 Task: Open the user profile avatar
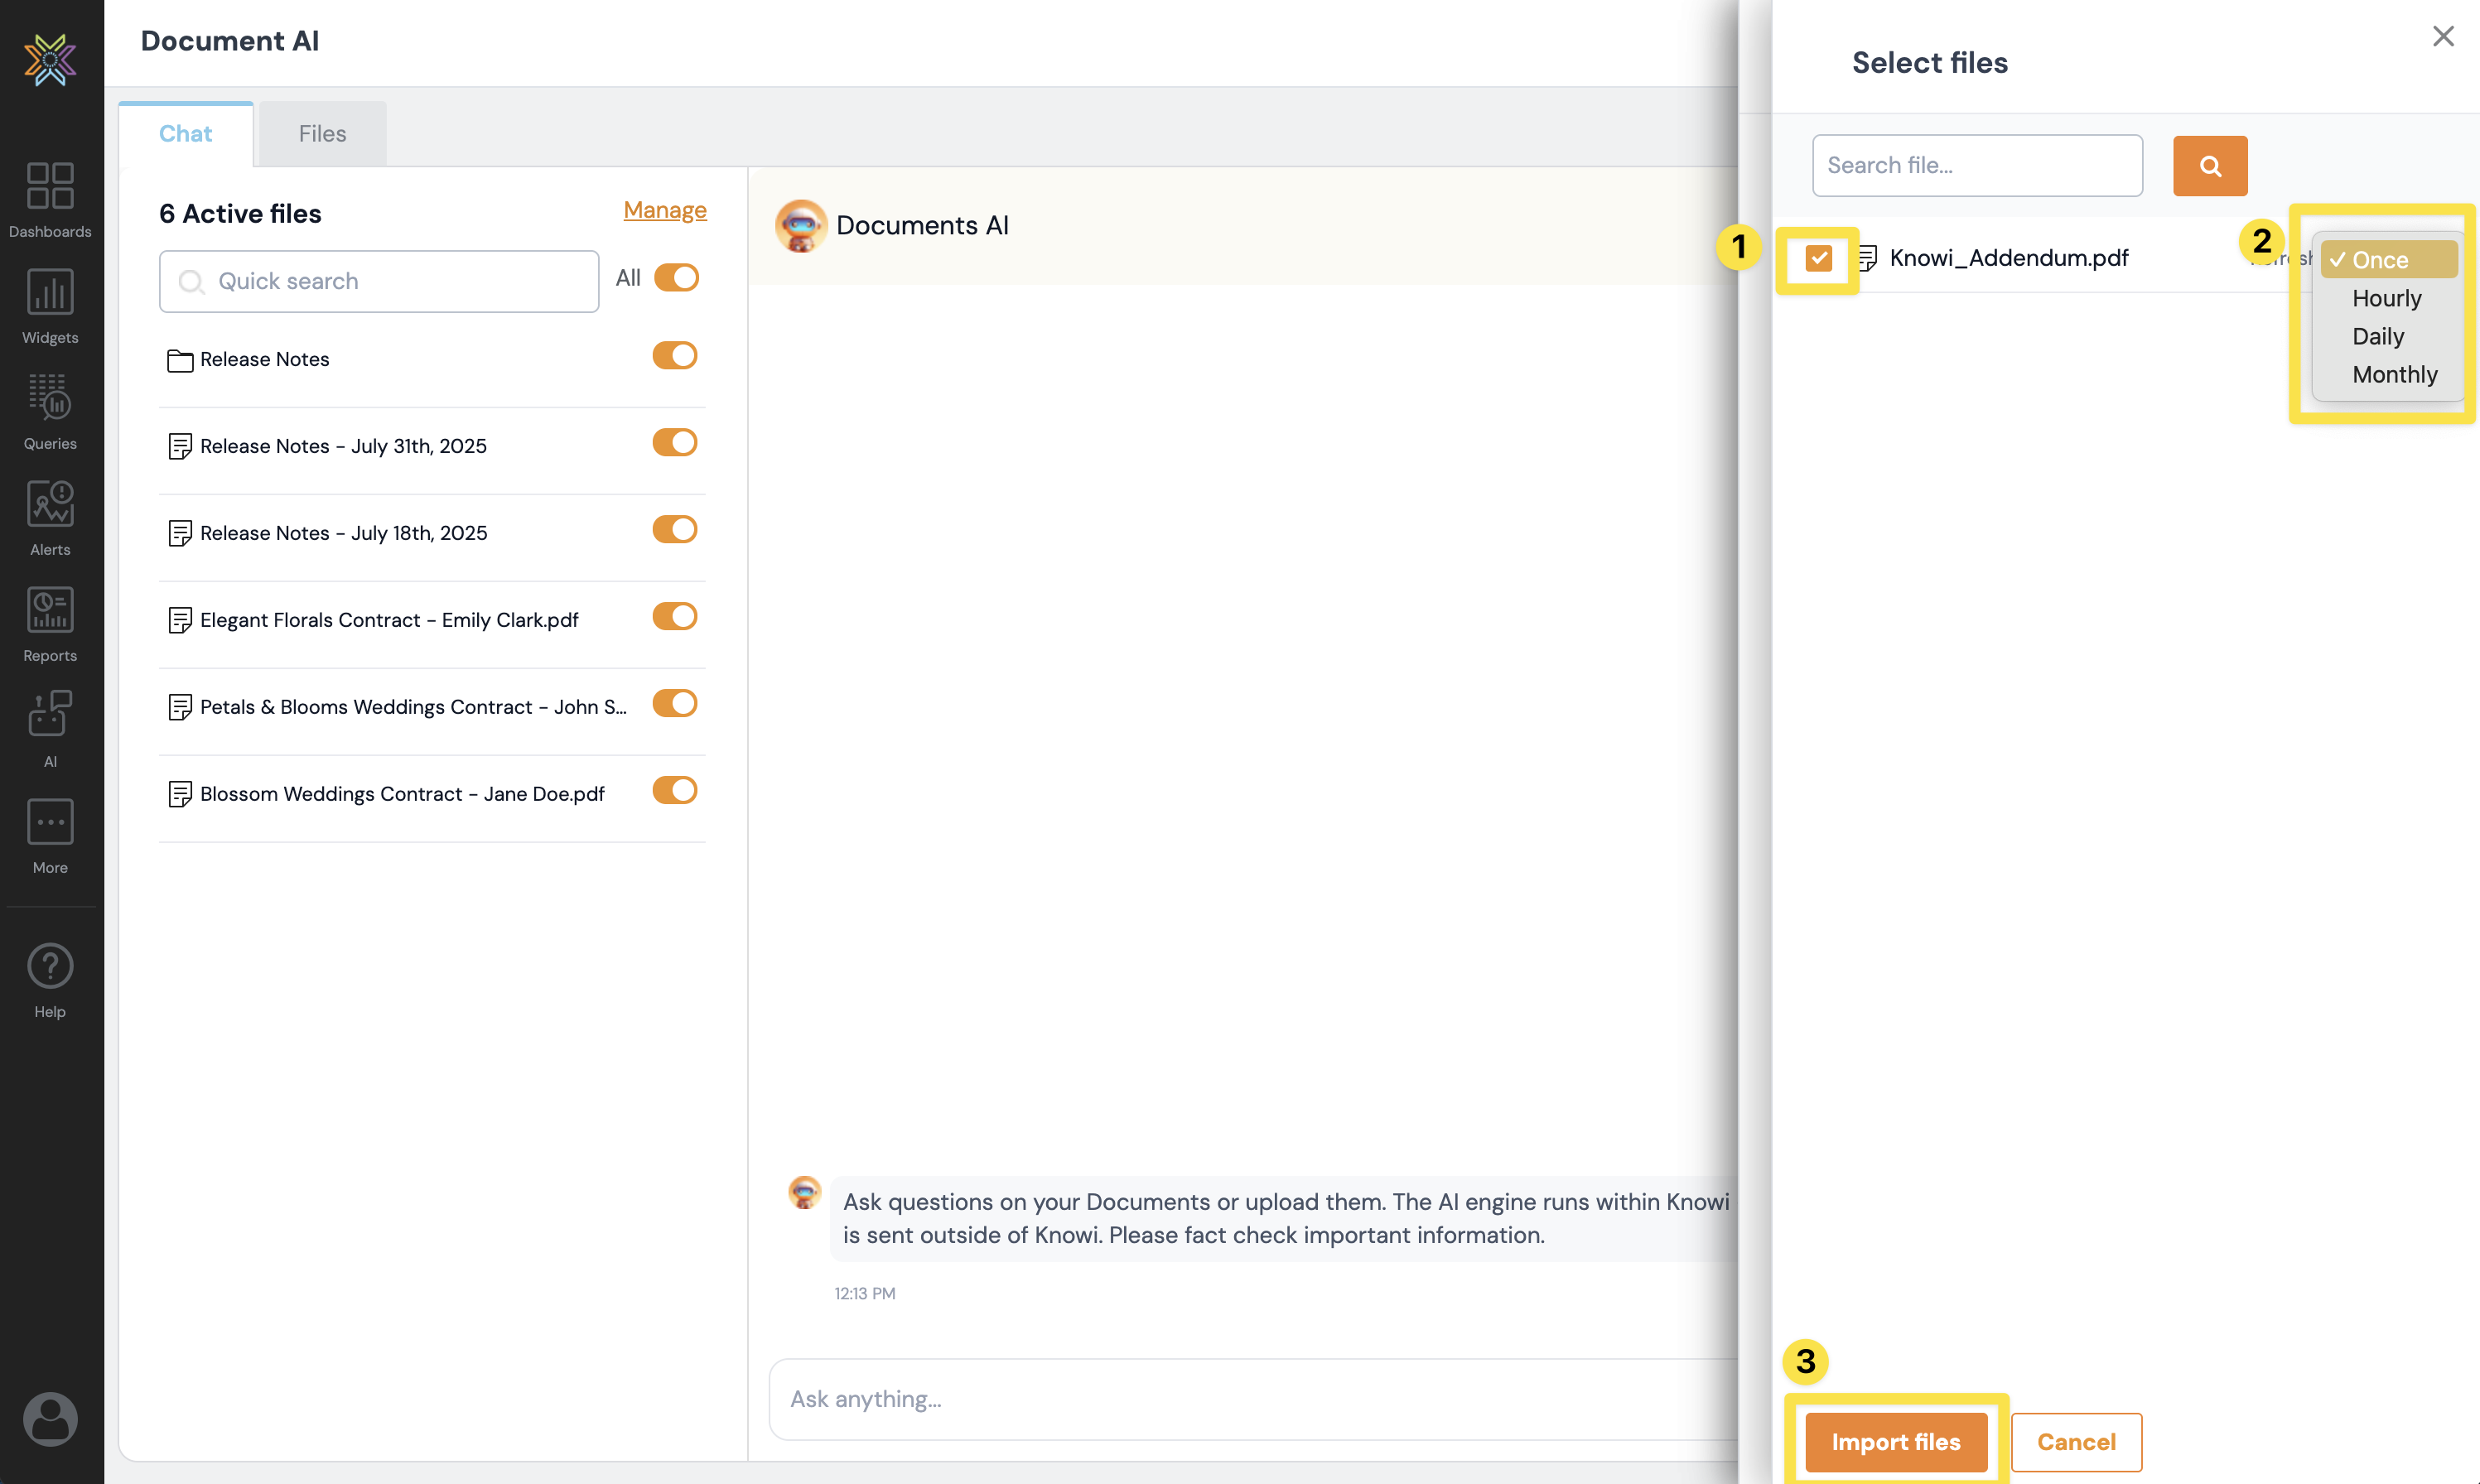click(x=50, y=1418)
